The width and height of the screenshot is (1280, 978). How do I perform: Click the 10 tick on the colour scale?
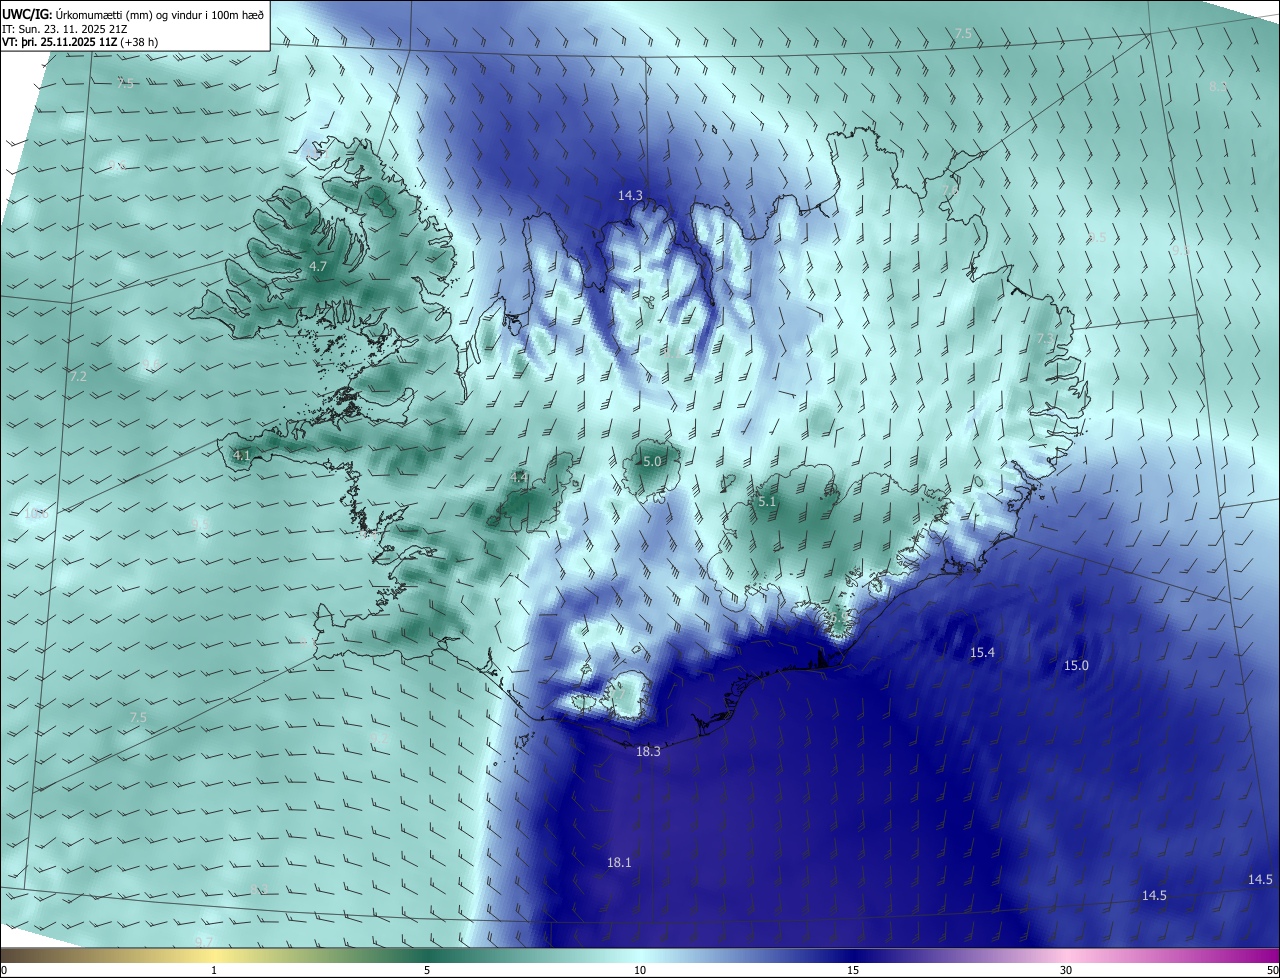click(640, 970)
